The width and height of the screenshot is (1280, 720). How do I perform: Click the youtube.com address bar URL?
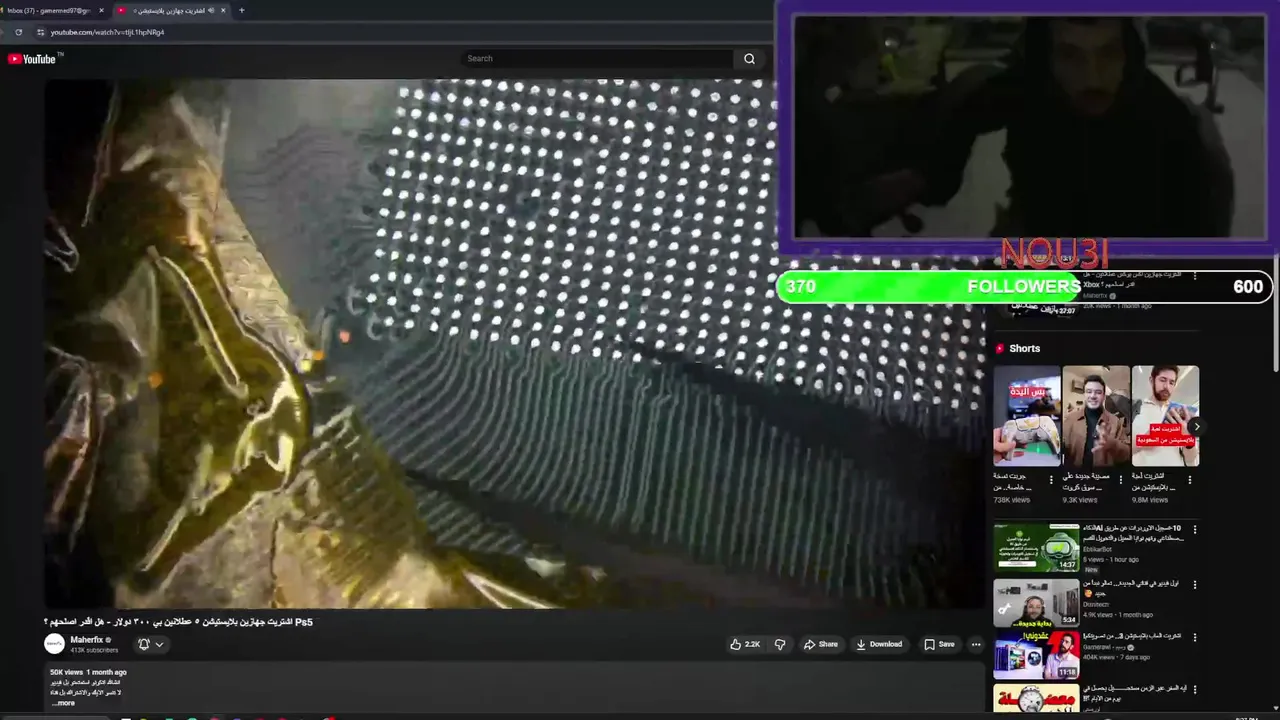point(107,32)
